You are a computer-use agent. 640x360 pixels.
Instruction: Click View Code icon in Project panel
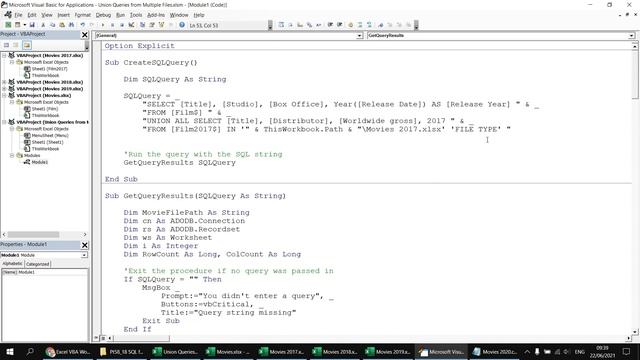[x=6, y=45]
